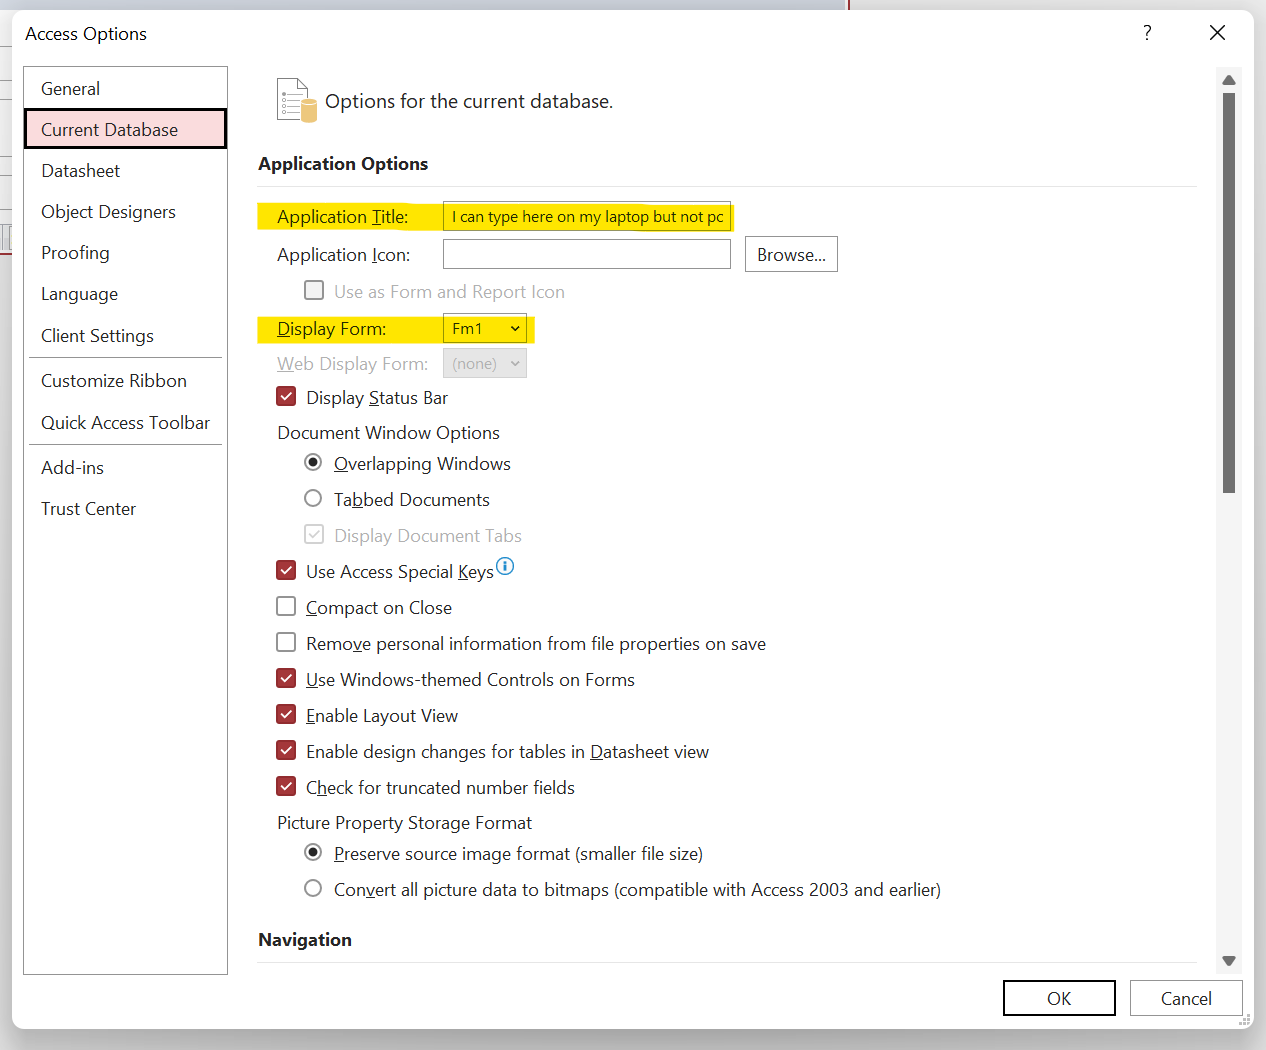Cancel the Access Options dialog
Image resolution: width=1266 pixels, height=1050 pixels.
(x=1186, y=998)
